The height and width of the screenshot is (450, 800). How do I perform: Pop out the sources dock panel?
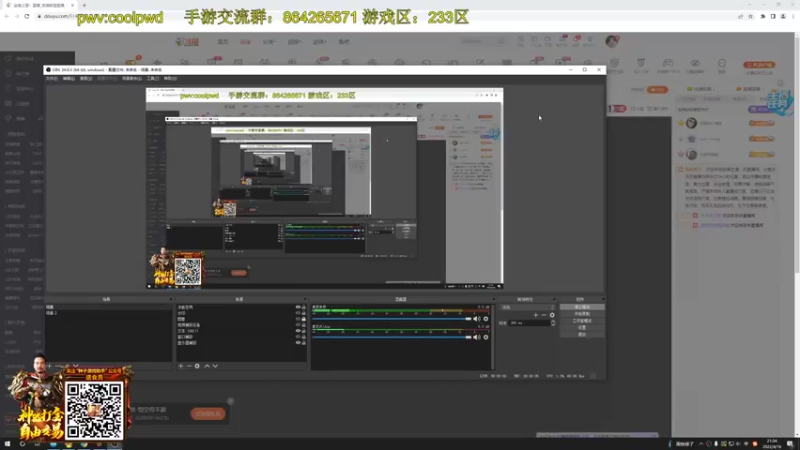(305, 299)
